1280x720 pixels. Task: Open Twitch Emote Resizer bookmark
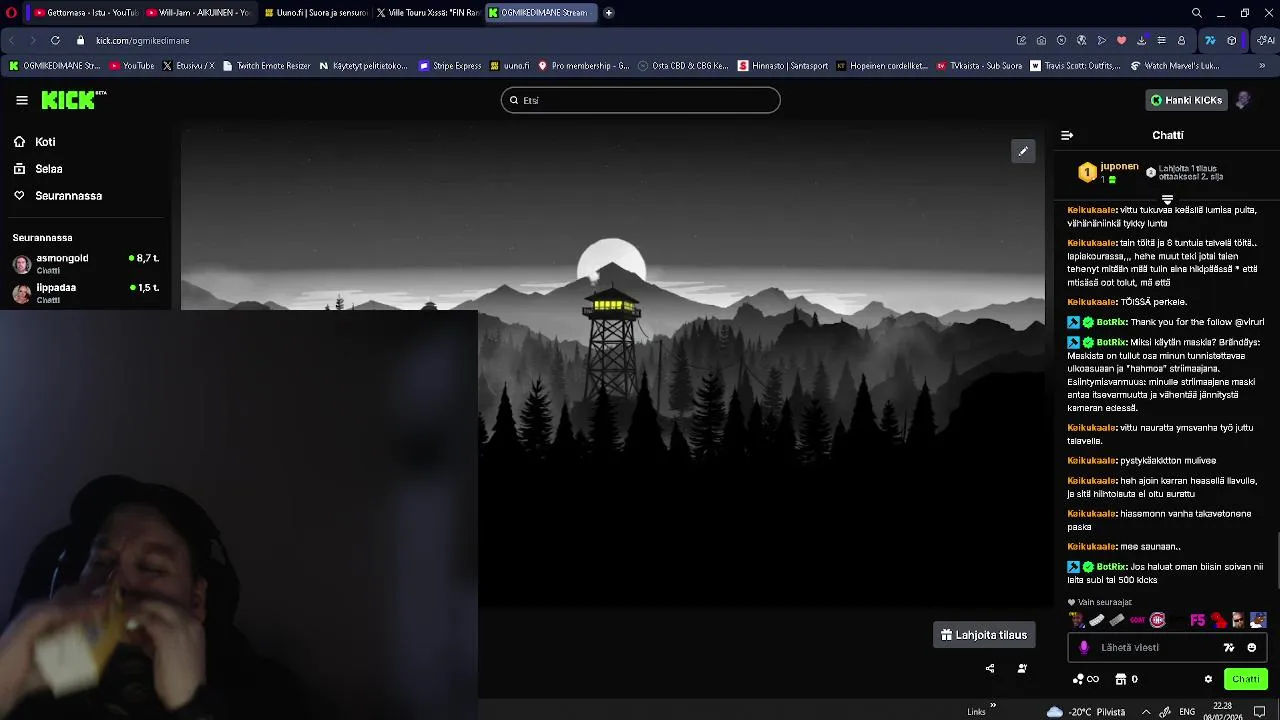tap(267, 66)
